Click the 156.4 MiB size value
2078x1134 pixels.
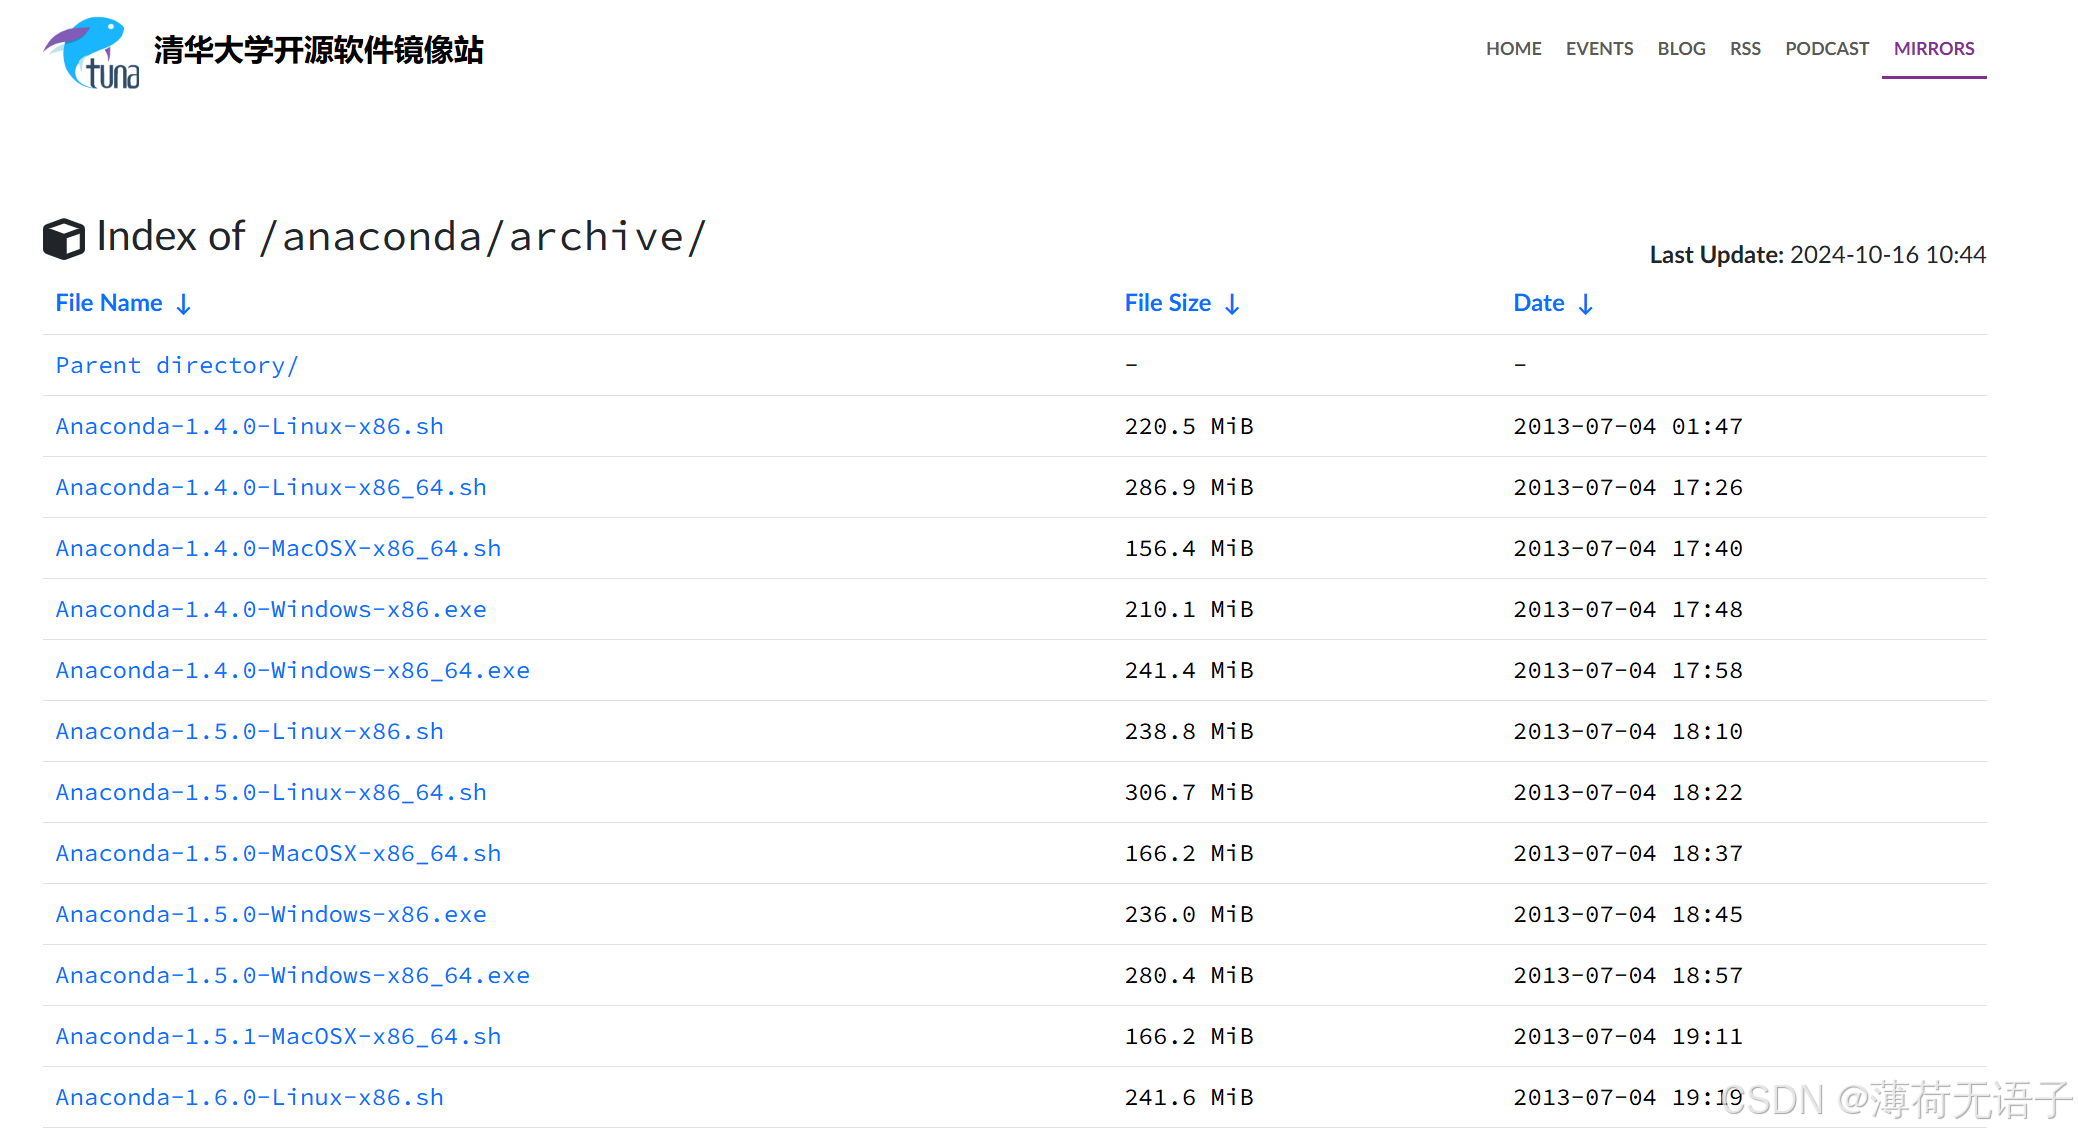coord(1189,549)
